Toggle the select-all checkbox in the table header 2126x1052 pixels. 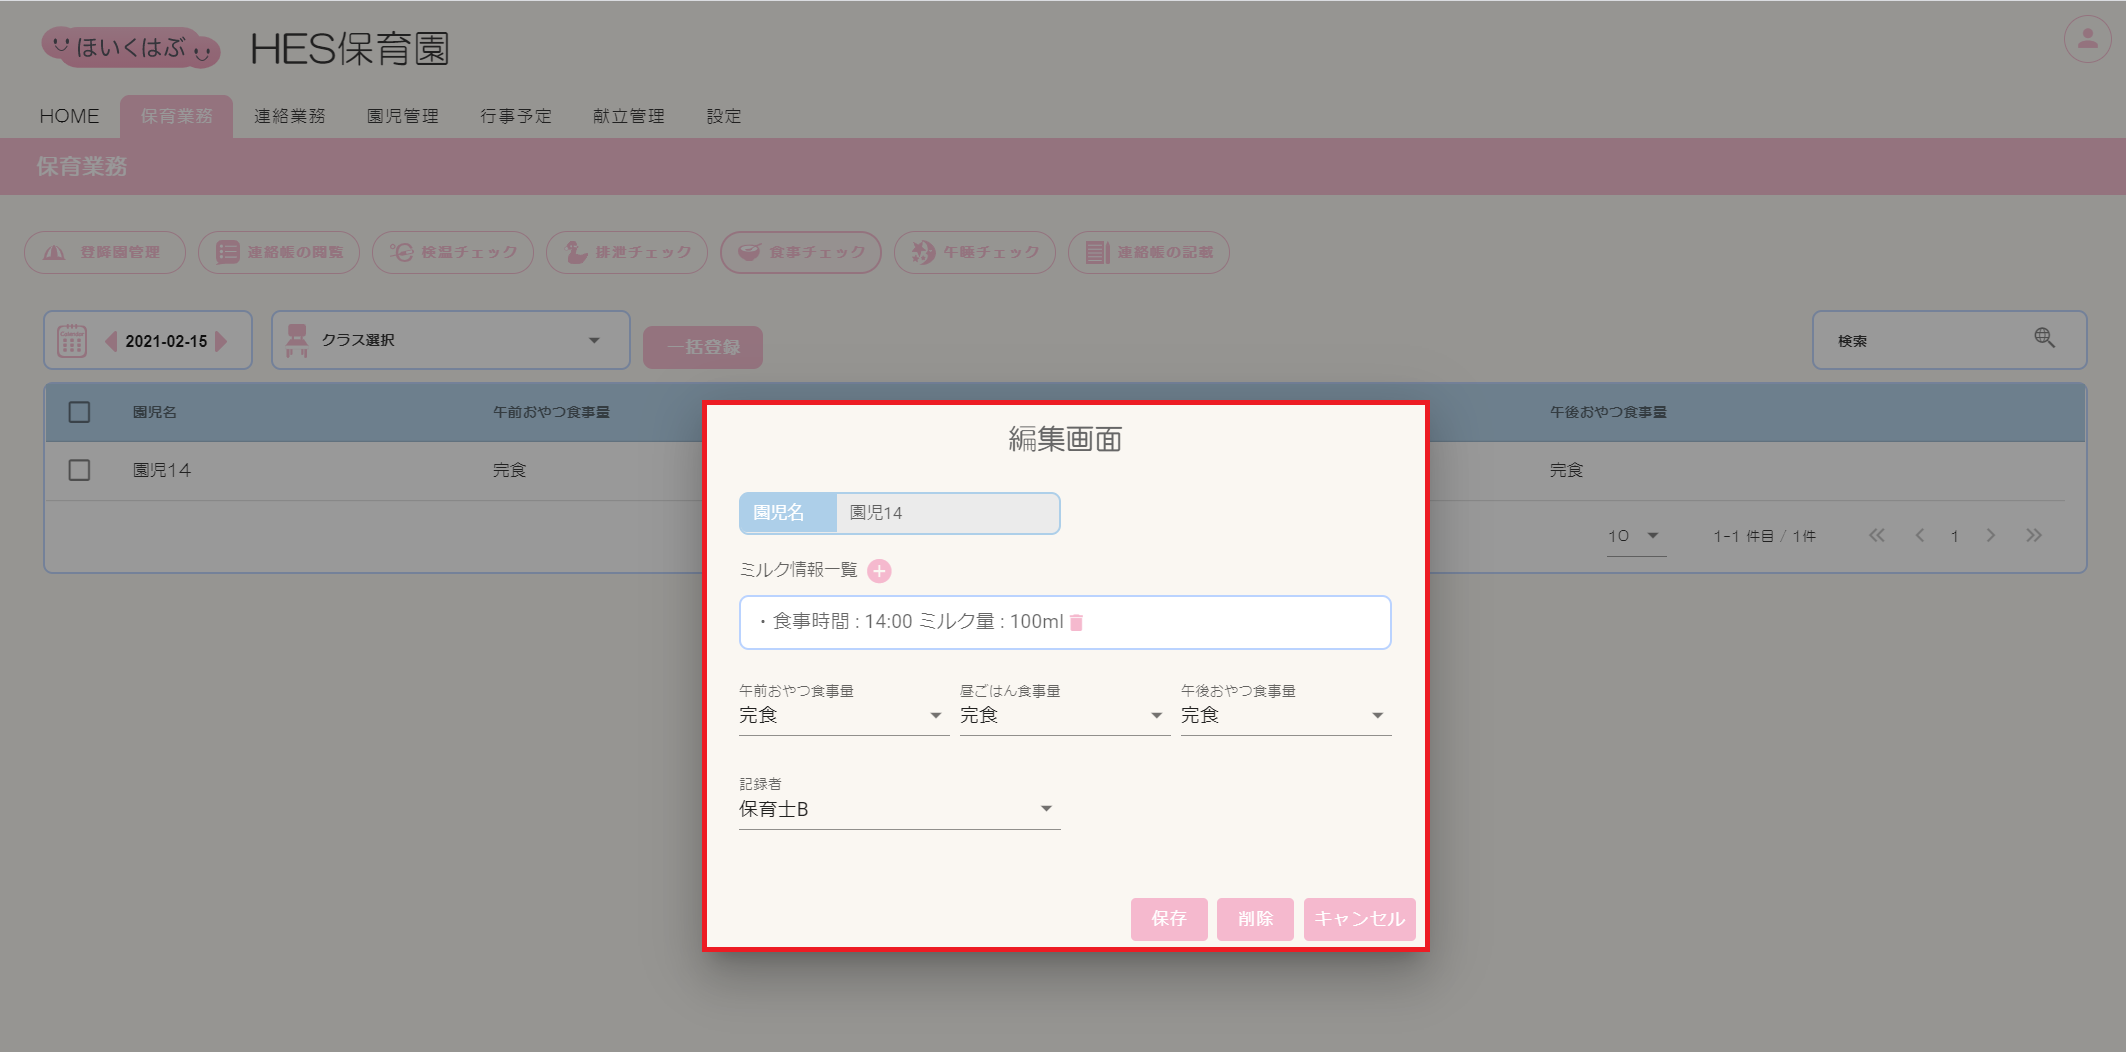click(x=79, y=412)
